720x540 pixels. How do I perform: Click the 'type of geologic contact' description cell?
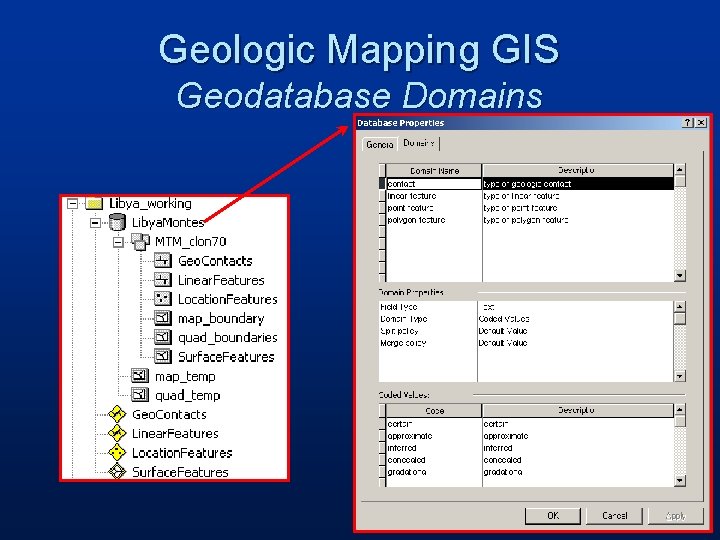click(x=578, y=184)
